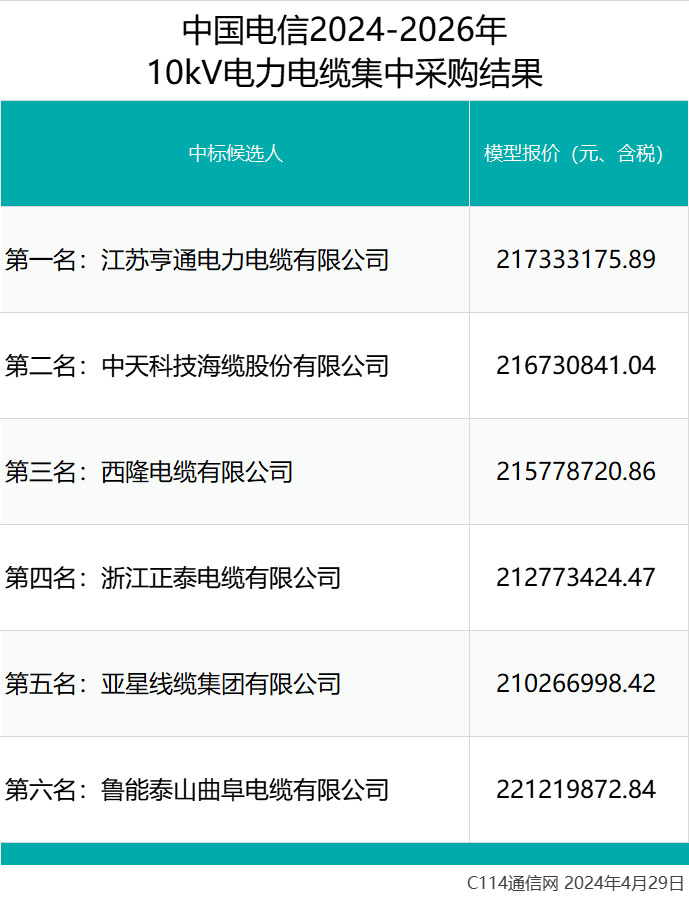Click the title line 10kV电力电缆集中采购结果

coord(344,74)
